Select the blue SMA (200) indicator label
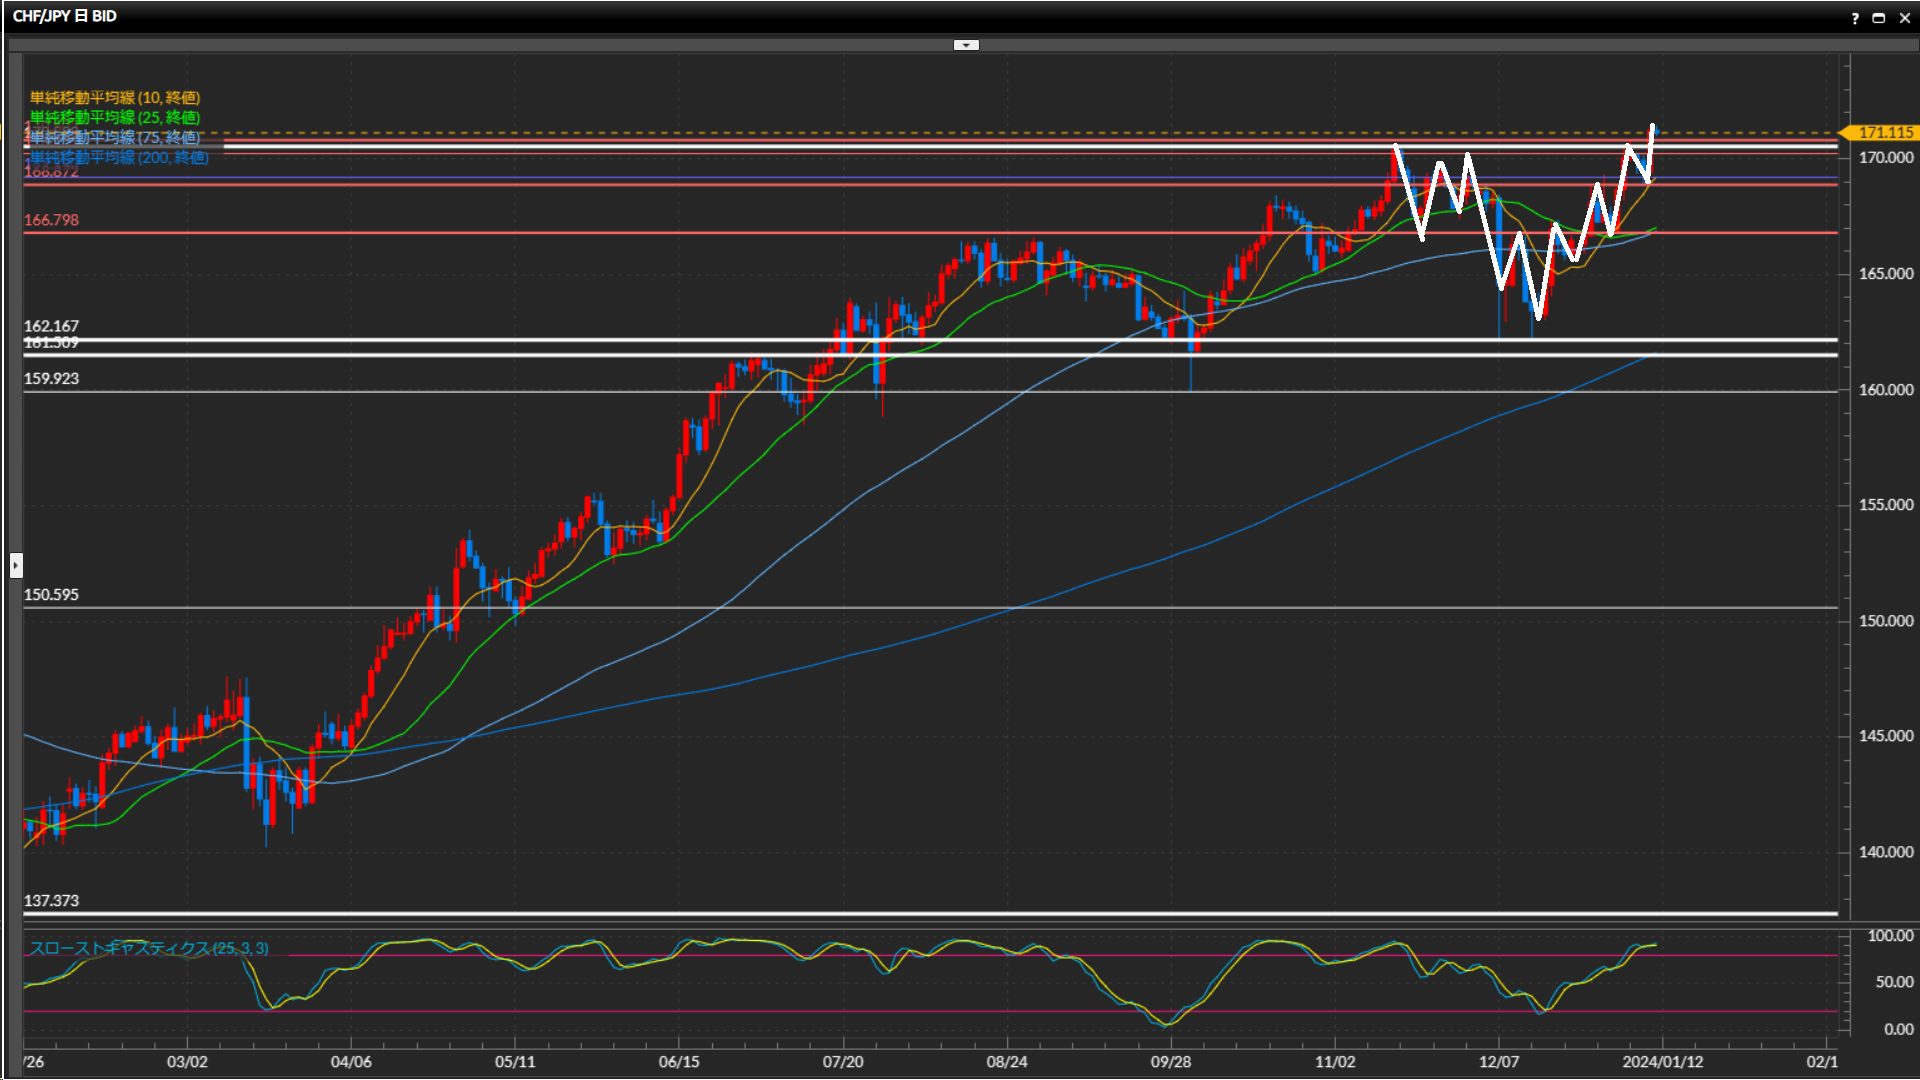The width and height of the screenshot is (1920, 1080). pyautogui.click(x=119, y=158)
